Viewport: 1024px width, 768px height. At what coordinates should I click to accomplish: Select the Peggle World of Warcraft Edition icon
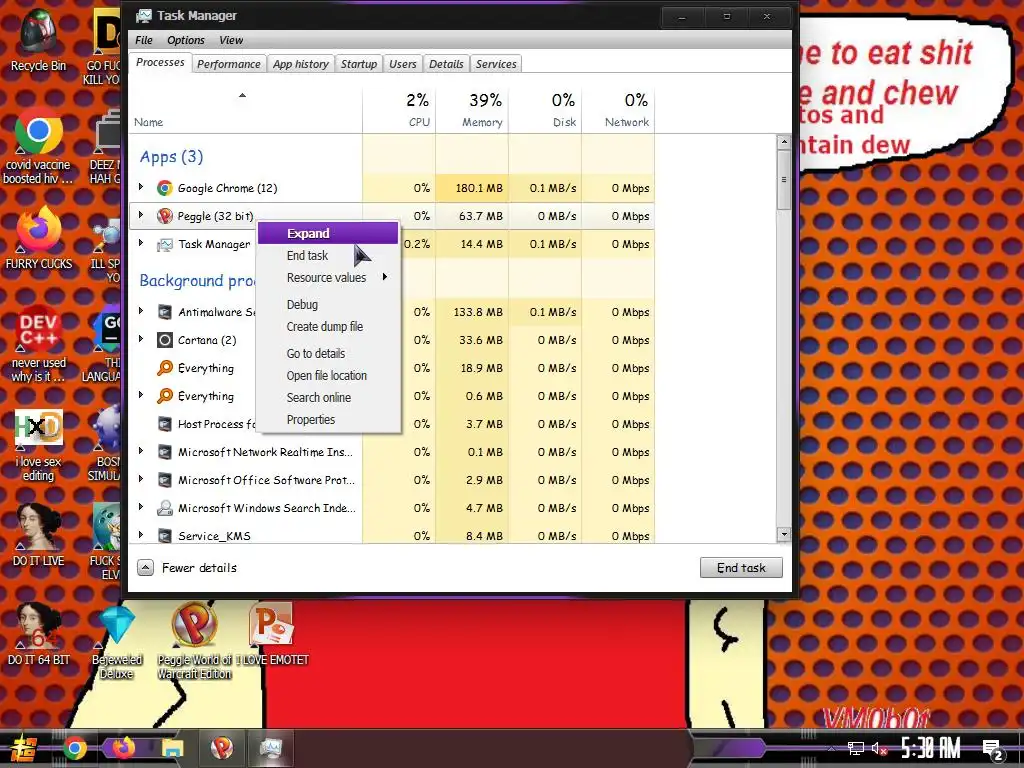point(195,641)
